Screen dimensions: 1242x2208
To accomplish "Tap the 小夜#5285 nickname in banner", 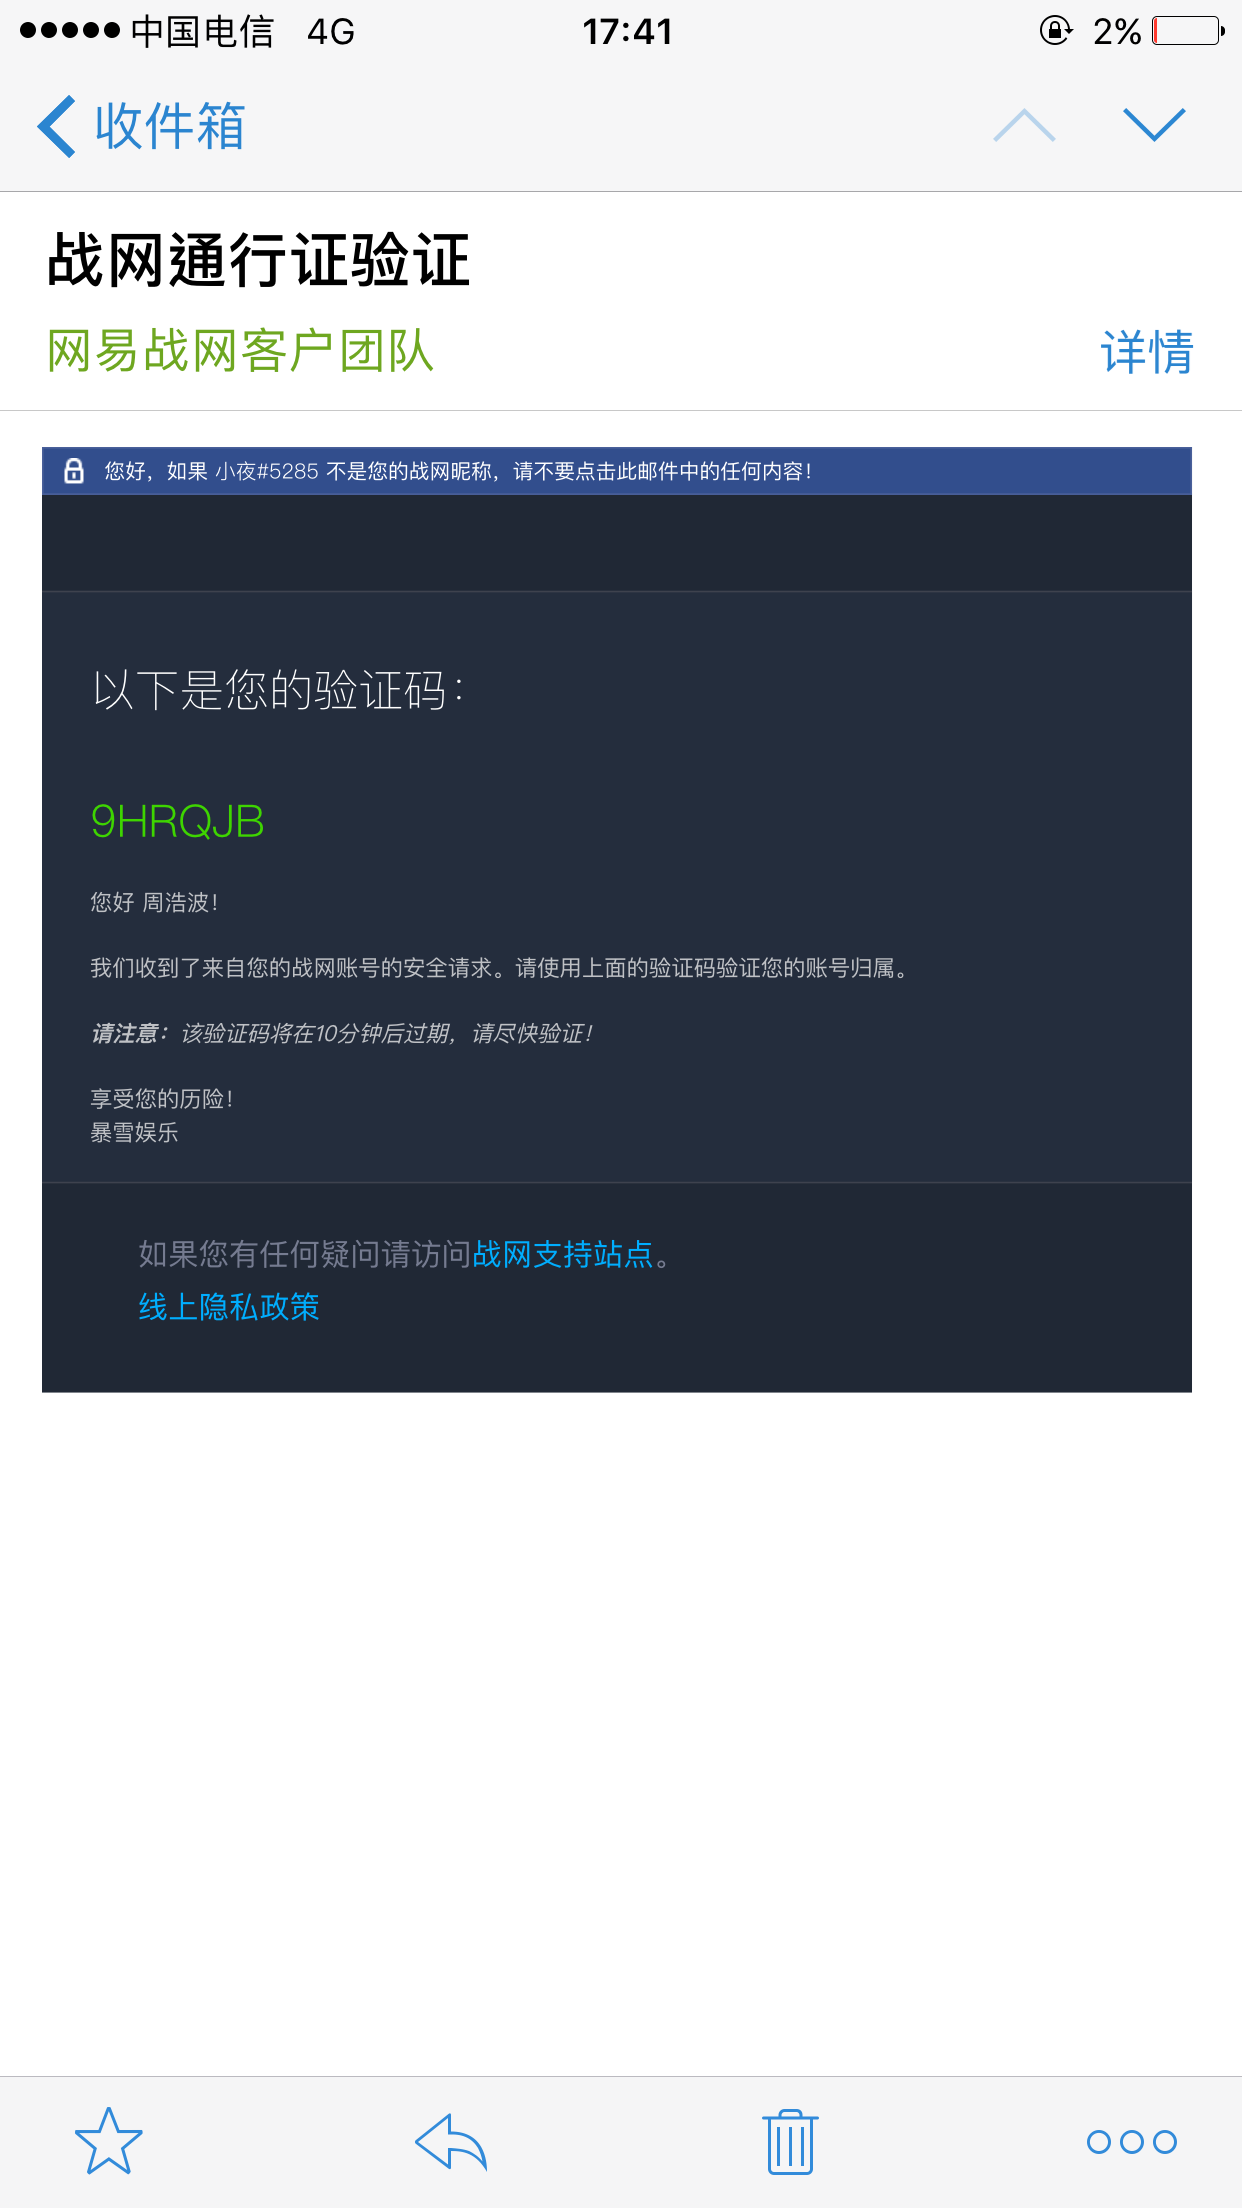I will pos(267,471).
